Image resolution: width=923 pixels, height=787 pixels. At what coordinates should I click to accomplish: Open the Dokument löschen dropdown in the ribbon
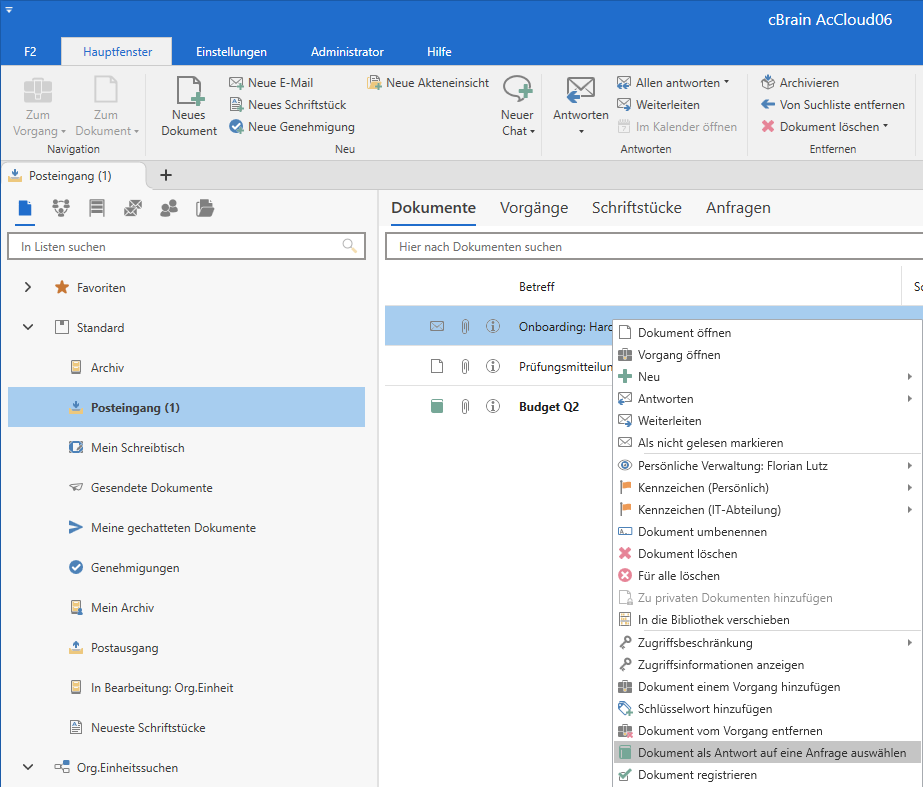[886, 127]
